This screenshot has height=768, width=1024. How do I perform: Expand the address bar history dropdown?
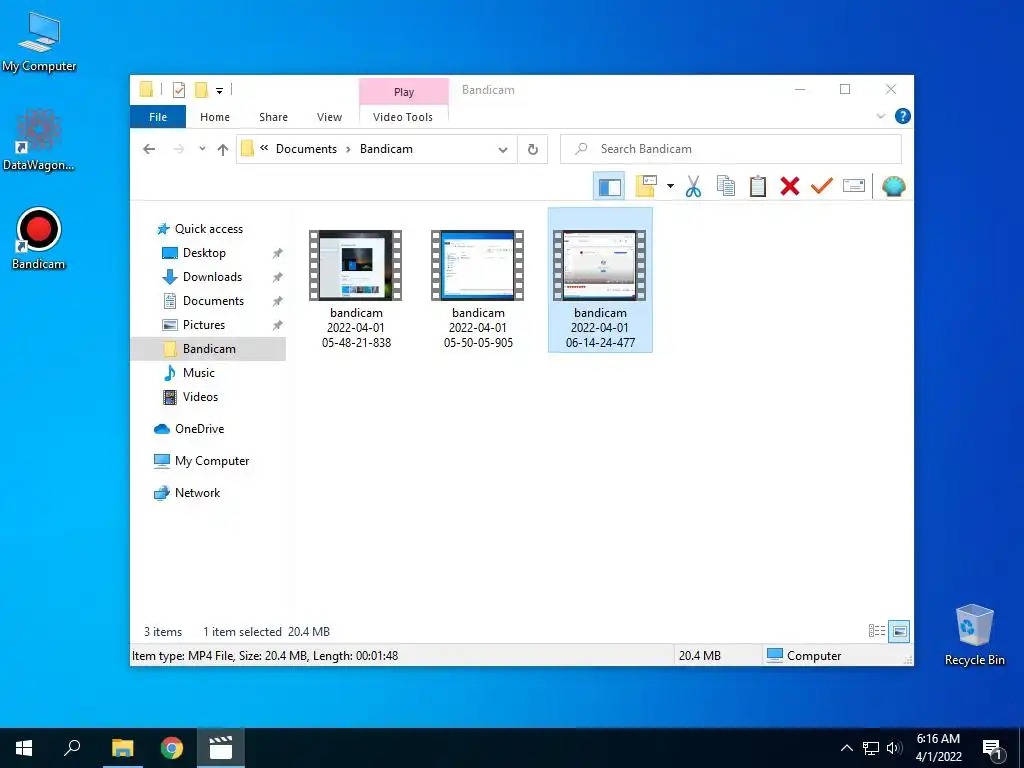[503, 150]
